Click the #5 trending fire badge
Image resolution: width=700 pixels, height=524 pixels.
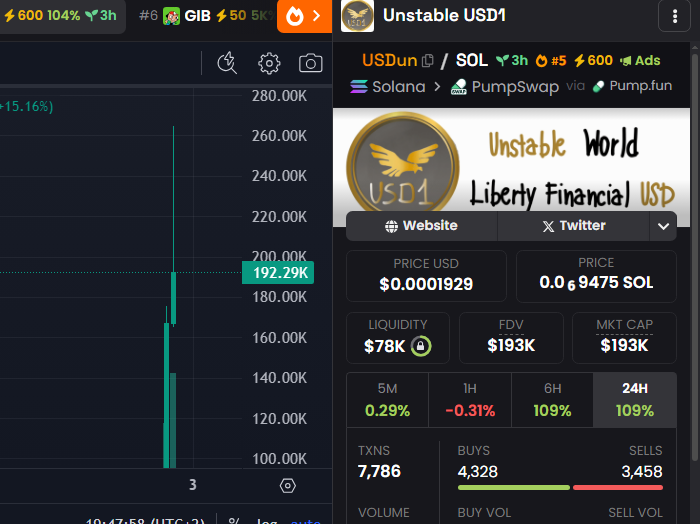click(x=551, y=60)
